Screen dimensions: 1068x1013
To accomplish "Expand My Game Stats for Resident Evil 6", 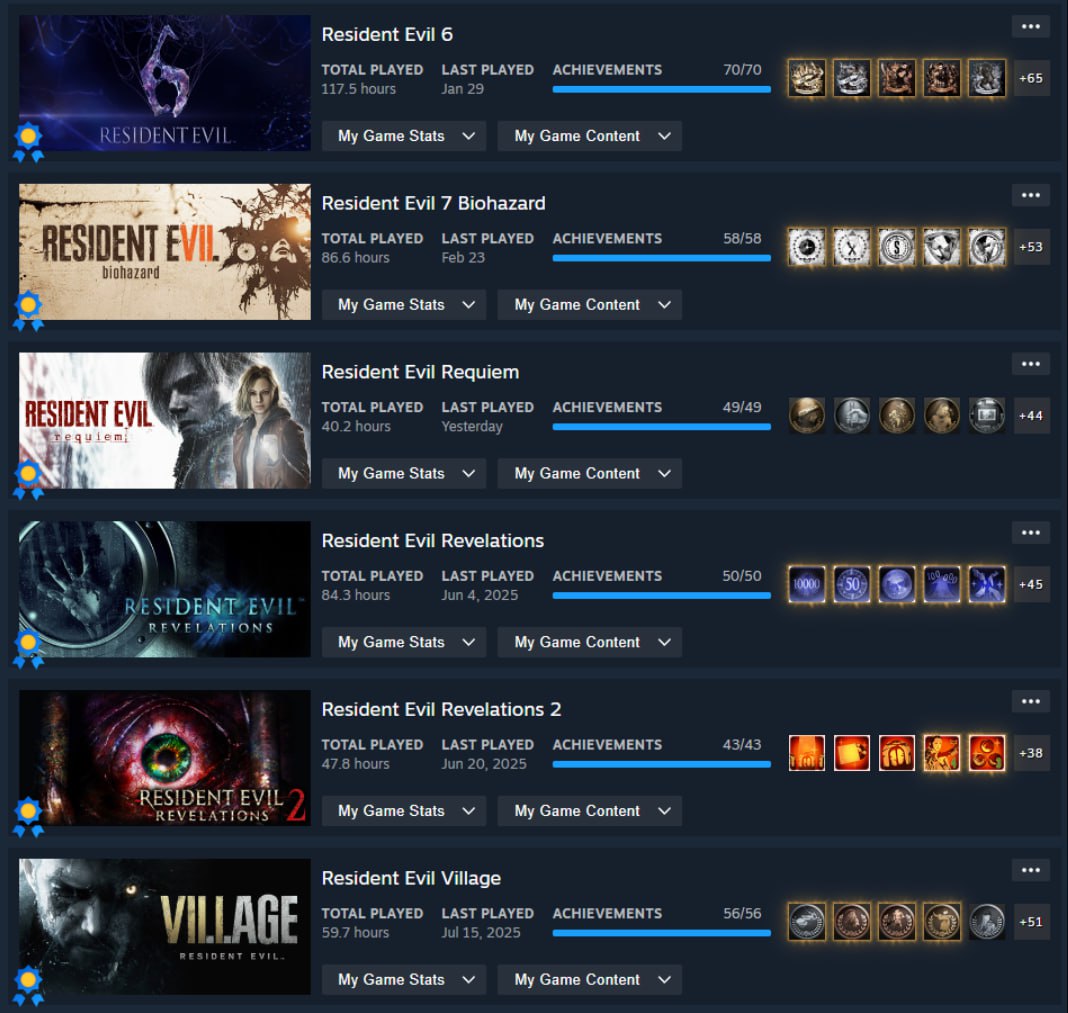I will coord(404,136).
